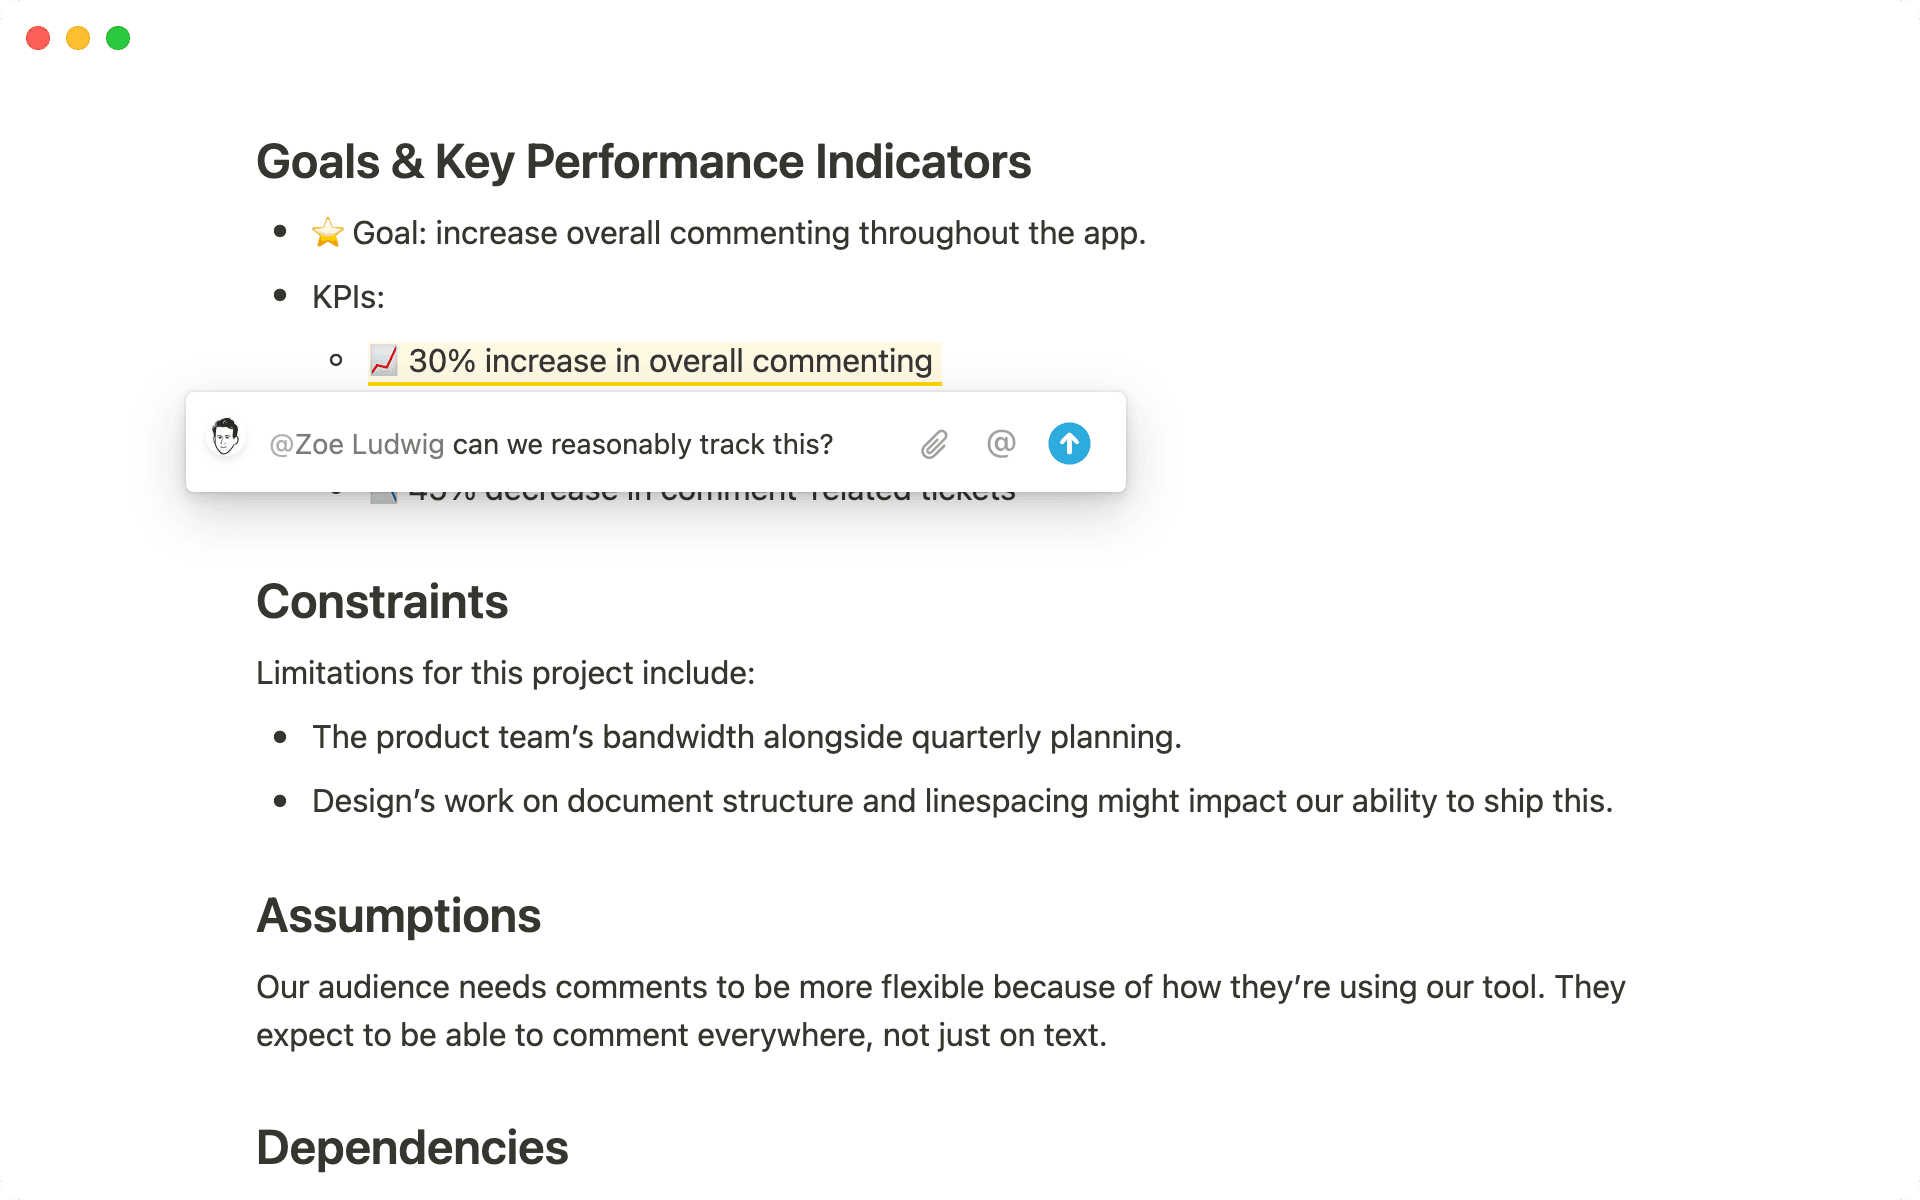Viewport: 1920px width, 1200px height.
Task: Click the star emoji next to the Goal bullet
Action: click(x=327, y=232)
